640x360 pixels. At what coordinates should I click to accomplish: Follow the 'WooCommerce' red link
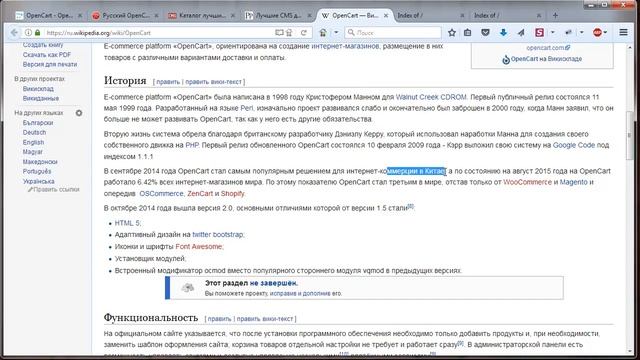click(527, 182)
